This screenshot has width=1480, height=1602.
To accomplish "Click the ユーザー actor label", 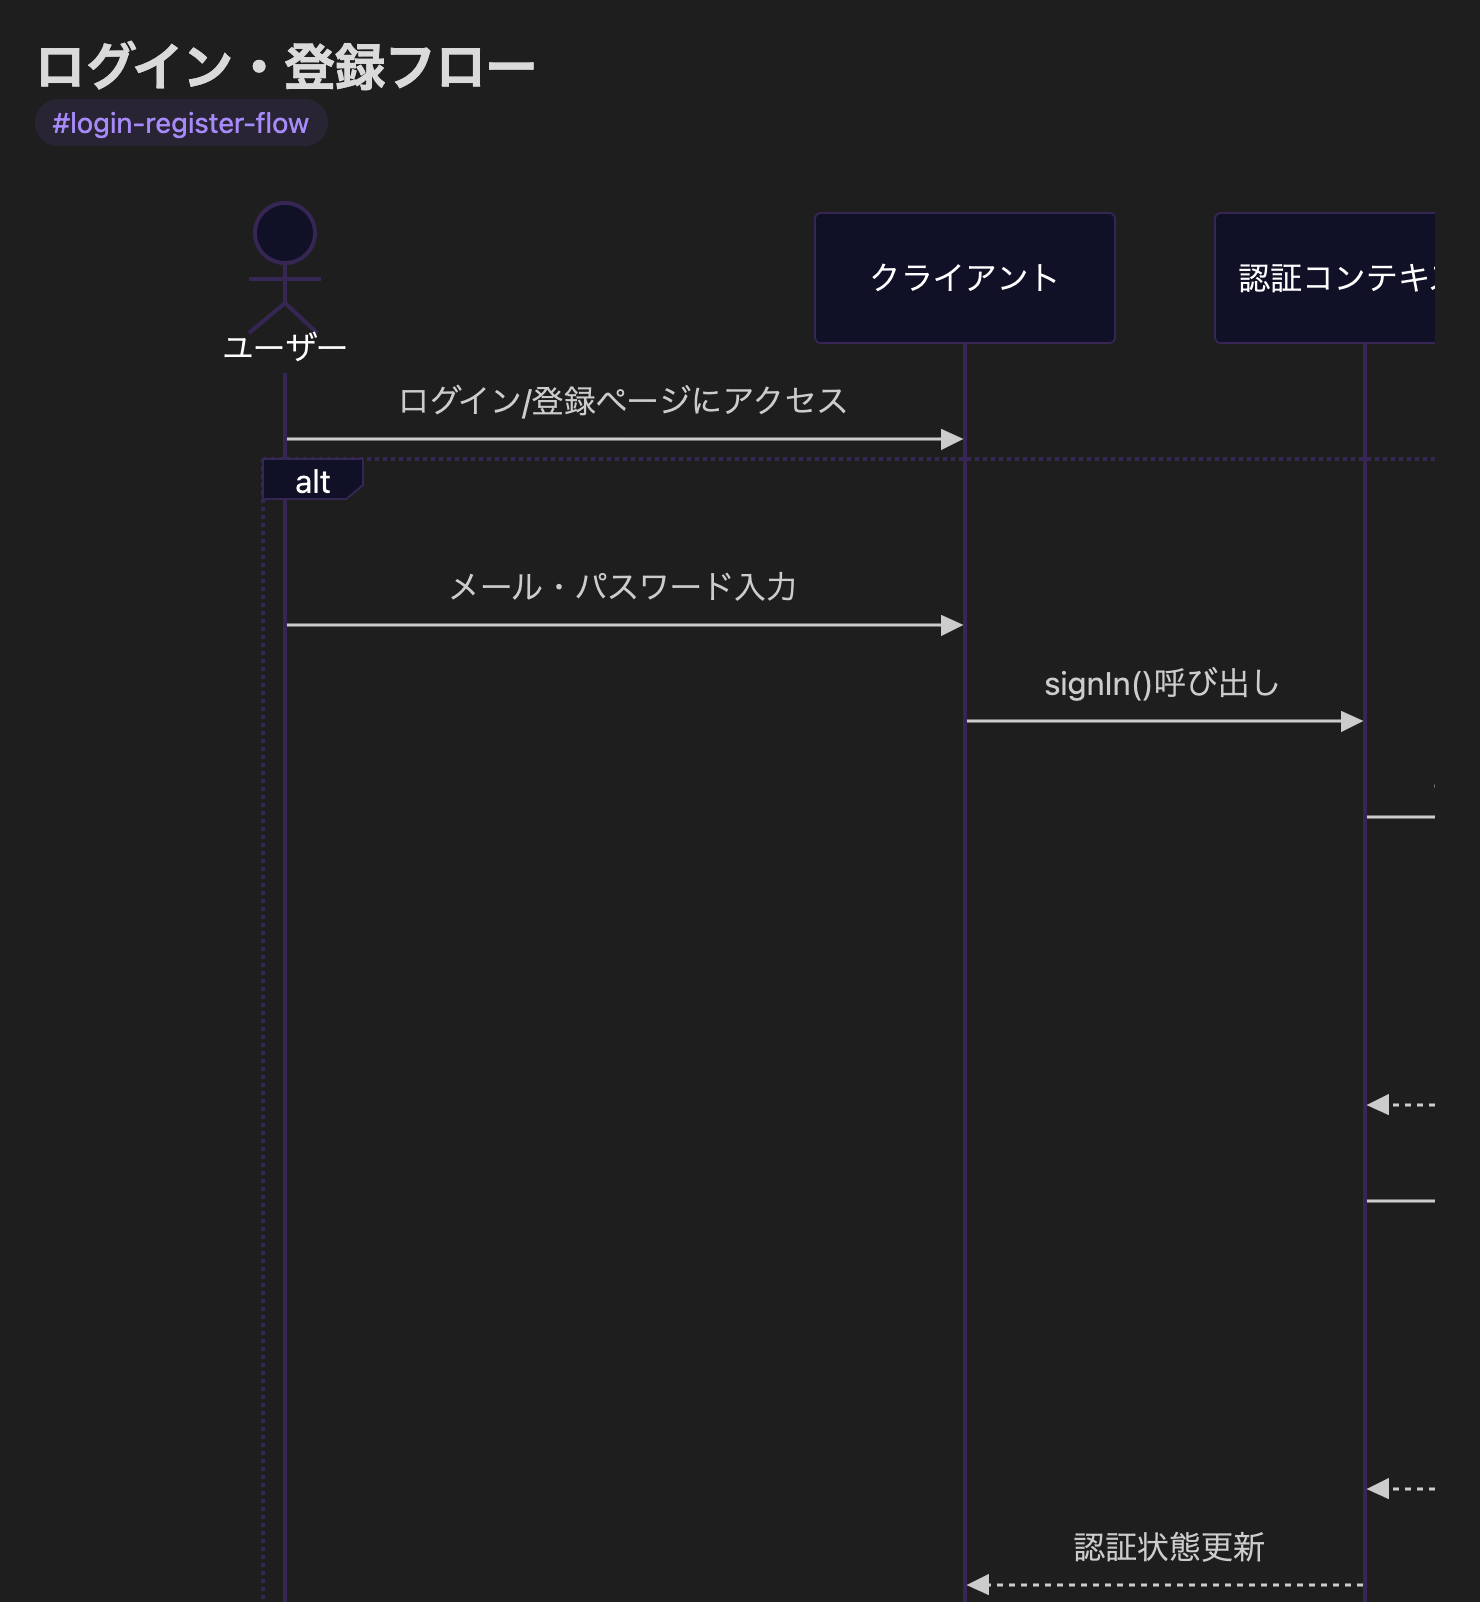I will click(x=285, y=348).
